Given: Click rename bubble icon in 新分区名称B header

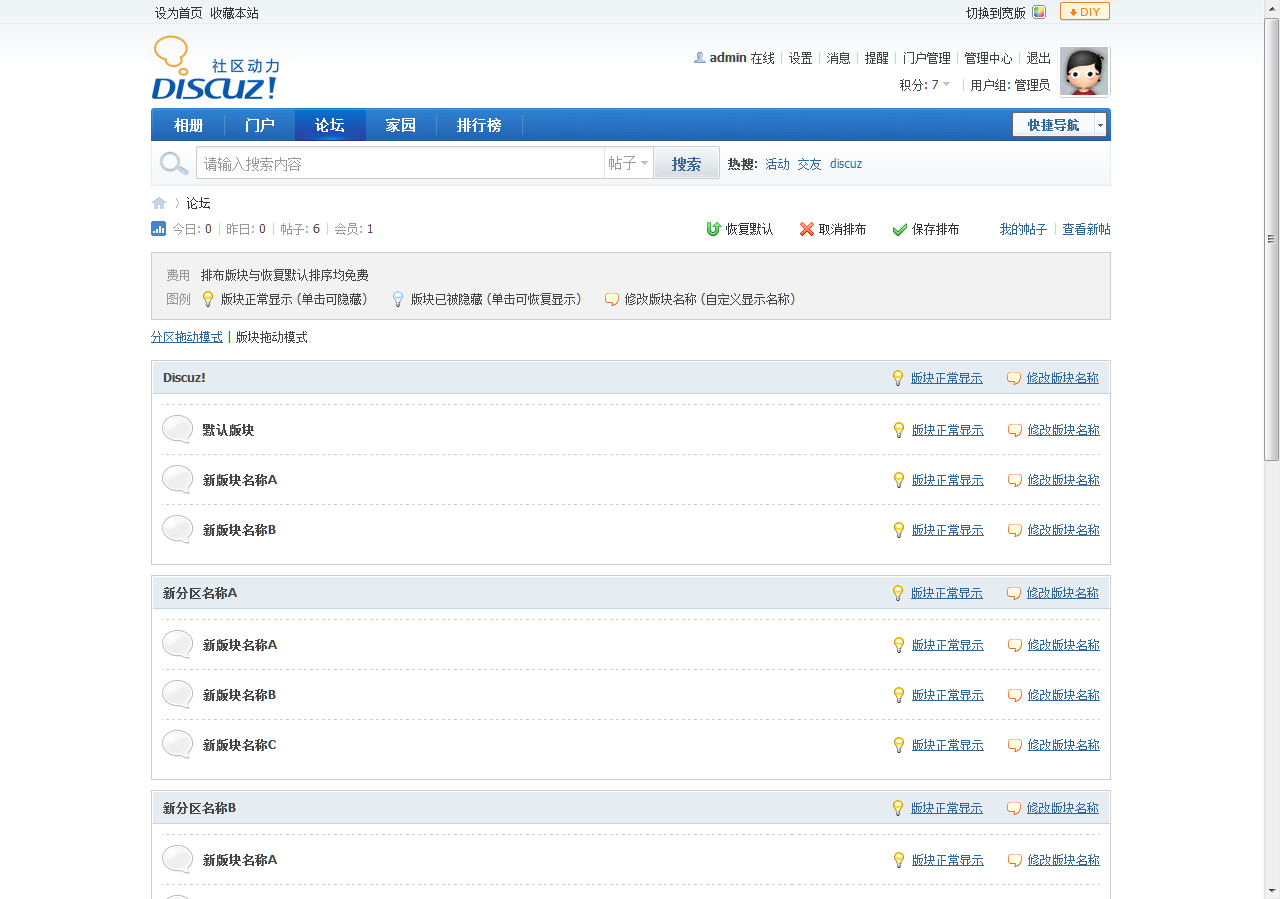Looking at the screenshot, I should click(x=1014, y=808).
